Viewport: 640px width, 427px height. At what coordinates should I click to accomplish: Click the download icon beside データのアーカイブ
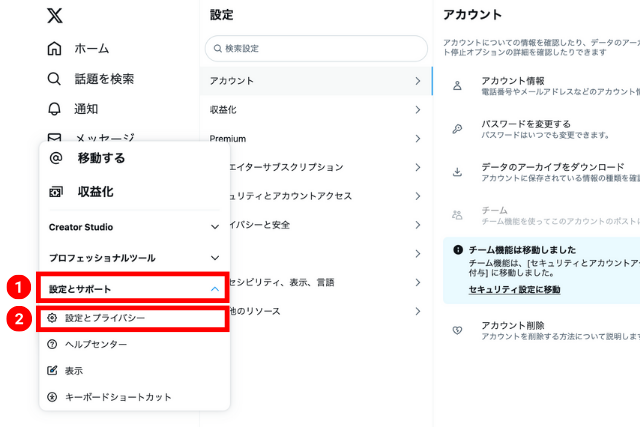[457, 172]
